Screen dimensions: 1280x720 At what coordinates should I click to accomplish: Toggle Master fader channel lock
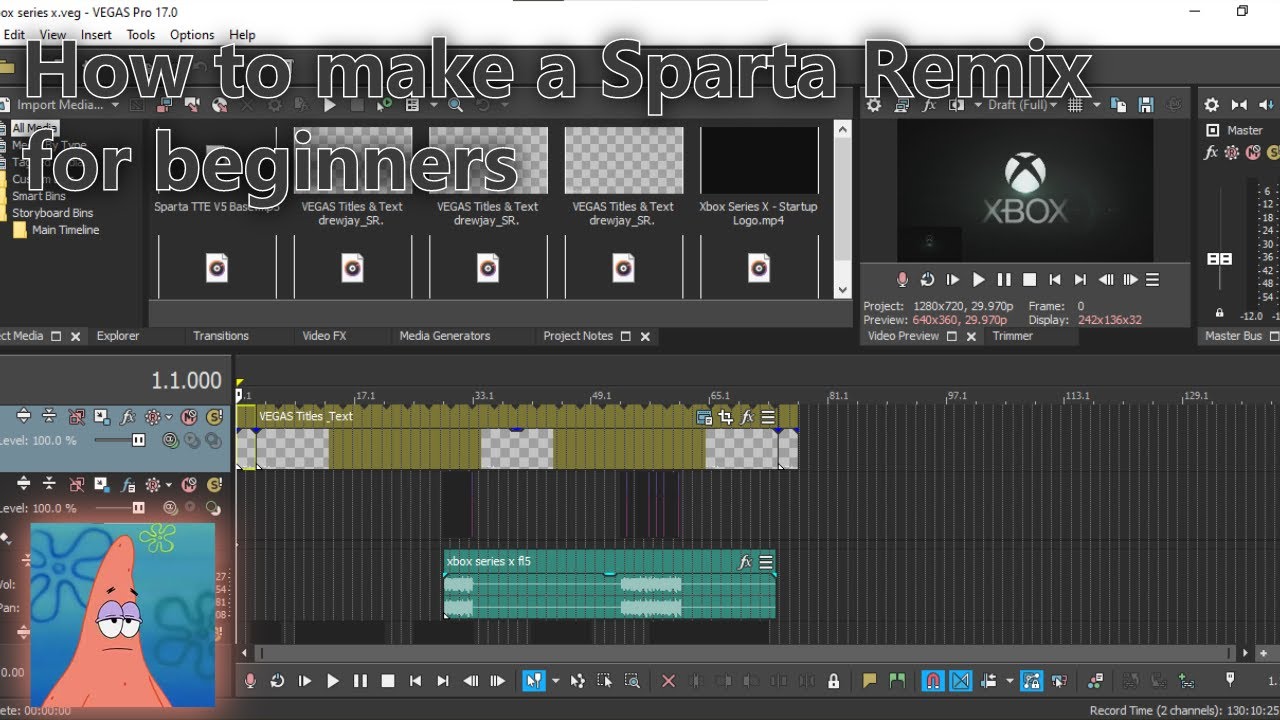click(1219, 313)
